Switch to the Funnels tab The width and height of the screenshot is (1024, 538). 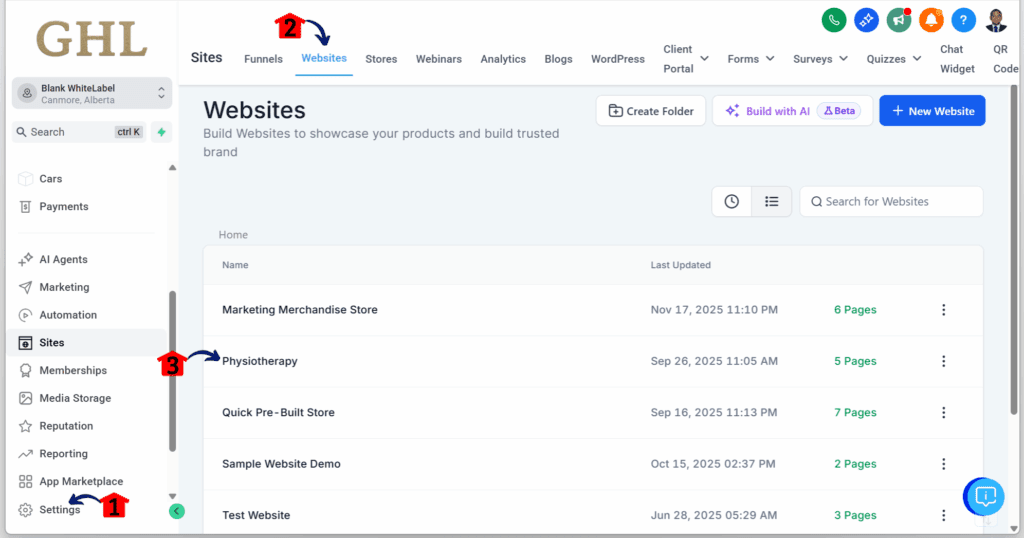coord(263,59)
